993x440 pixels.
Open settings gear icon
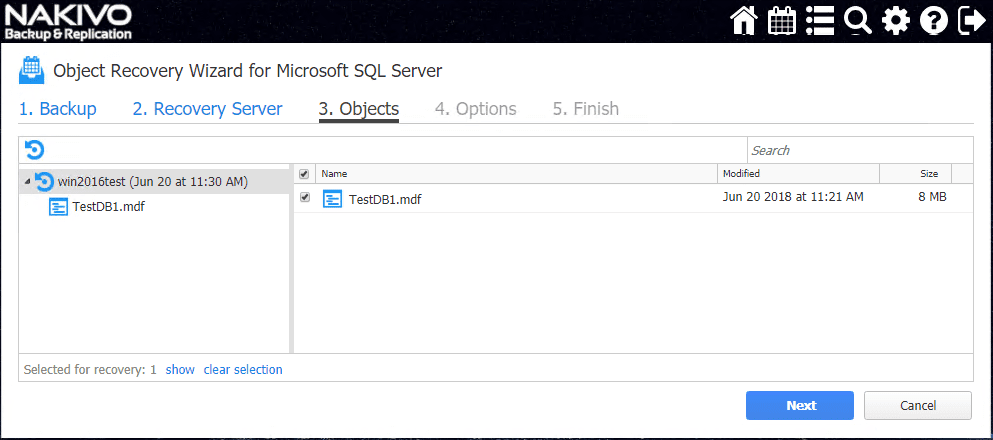[x=895, y=20]
